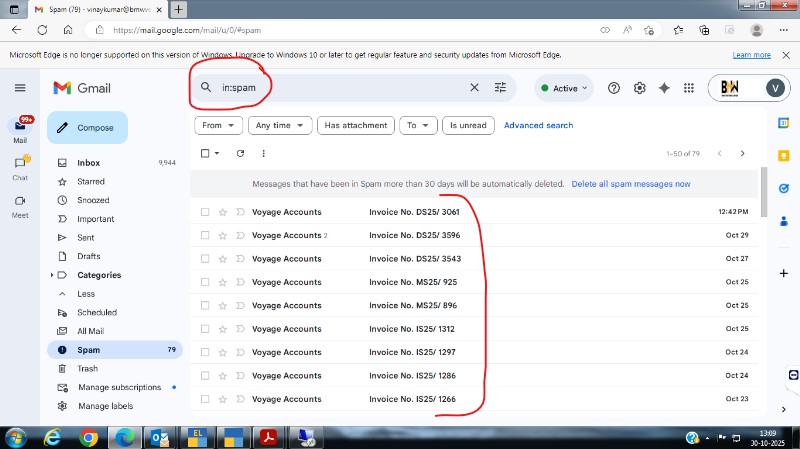Clear the search with the X icon
Viewport: 800px width, 449px height.
[475, 88]
